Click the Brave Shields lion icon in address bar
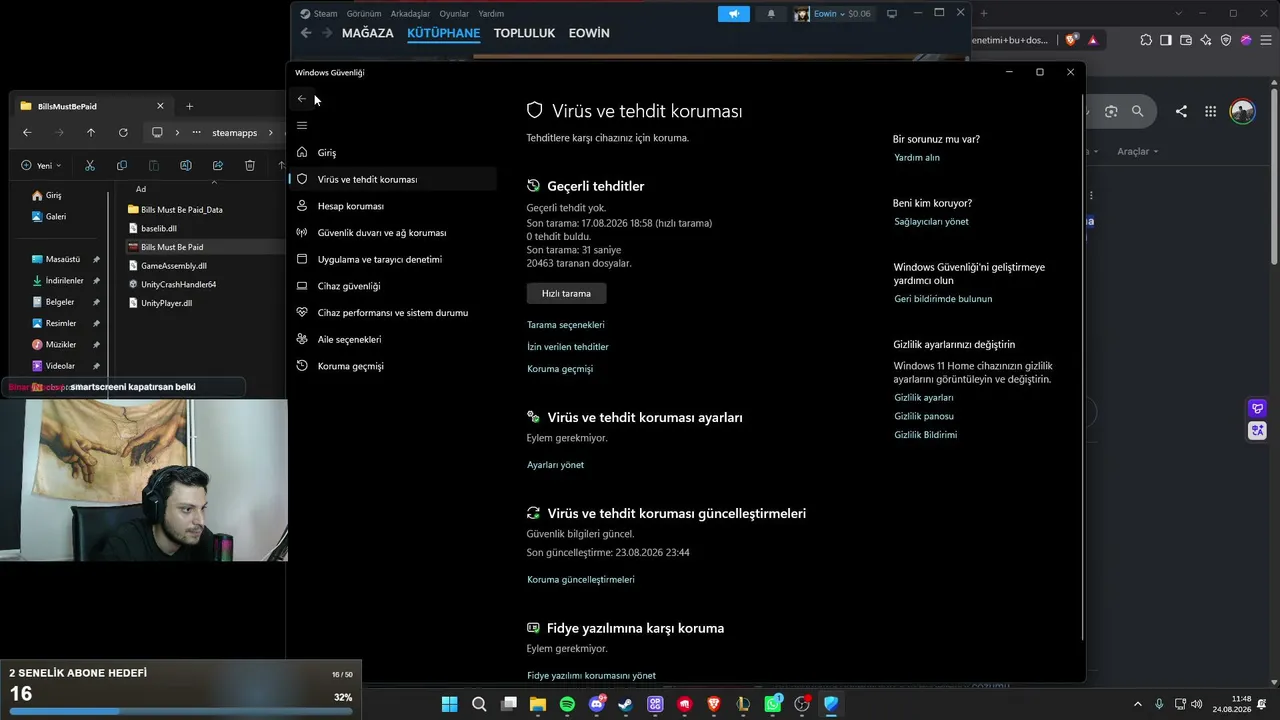The image size is (1280, 720). click(1072, 40)
